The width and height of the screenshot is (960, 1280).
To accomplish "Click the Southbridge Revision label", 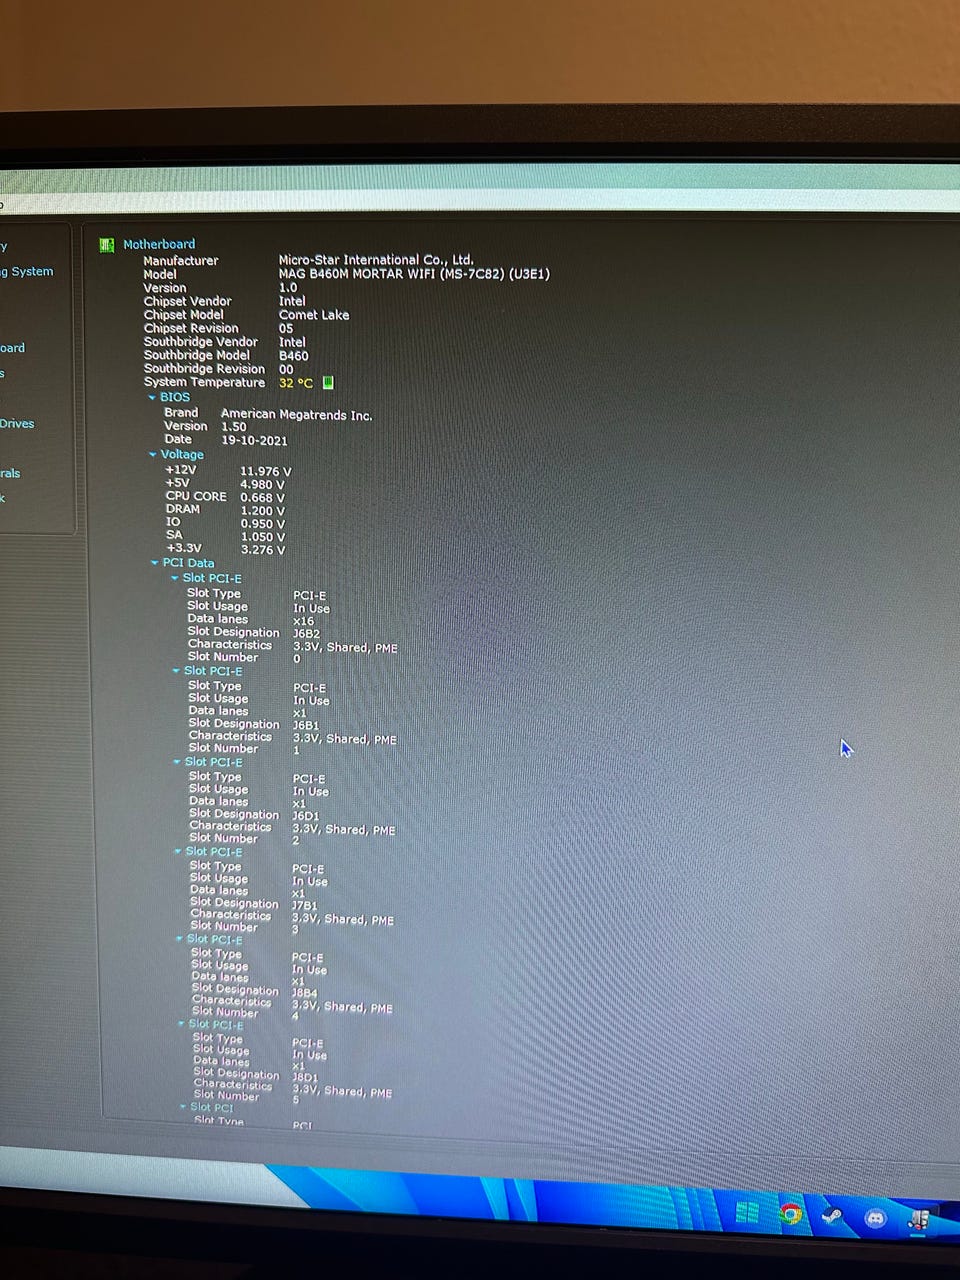I will click(x=204, y=369).
